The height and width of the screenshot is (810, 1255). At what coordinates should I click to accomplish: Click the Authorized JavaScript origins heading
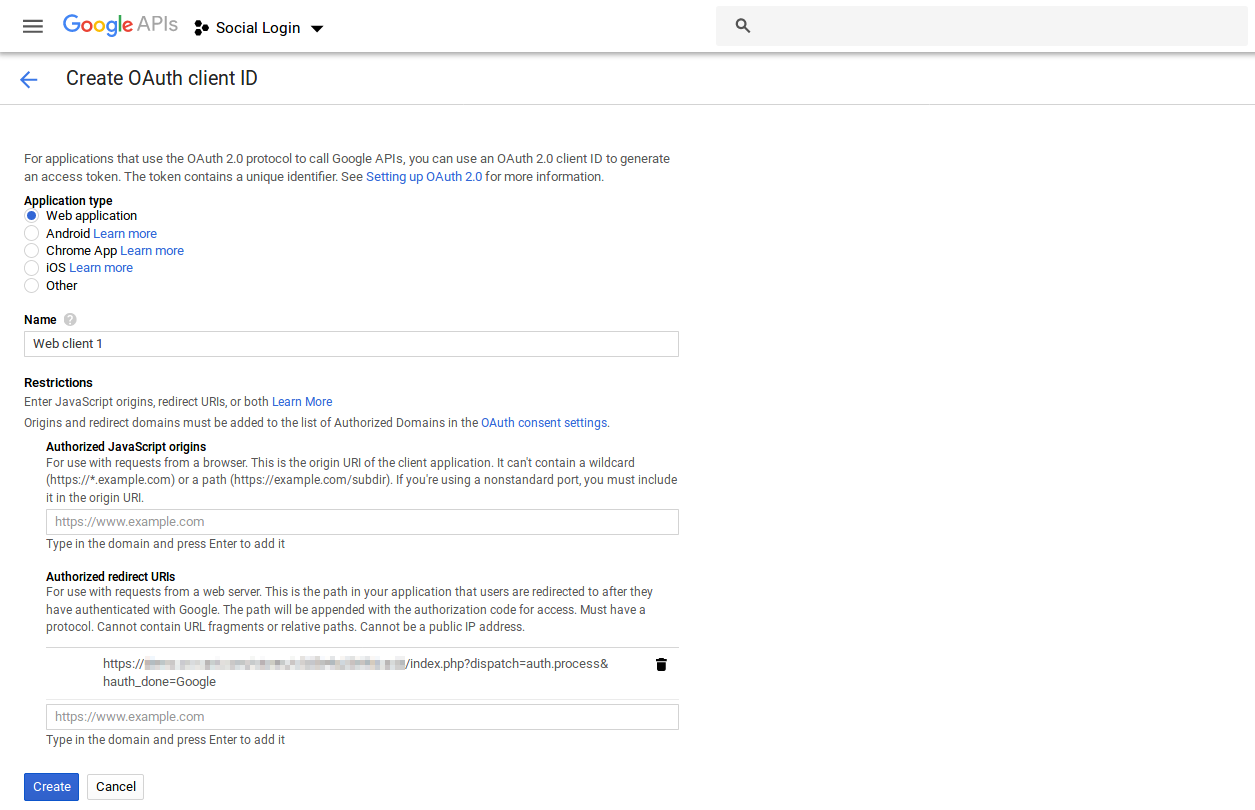click(126, 447)
